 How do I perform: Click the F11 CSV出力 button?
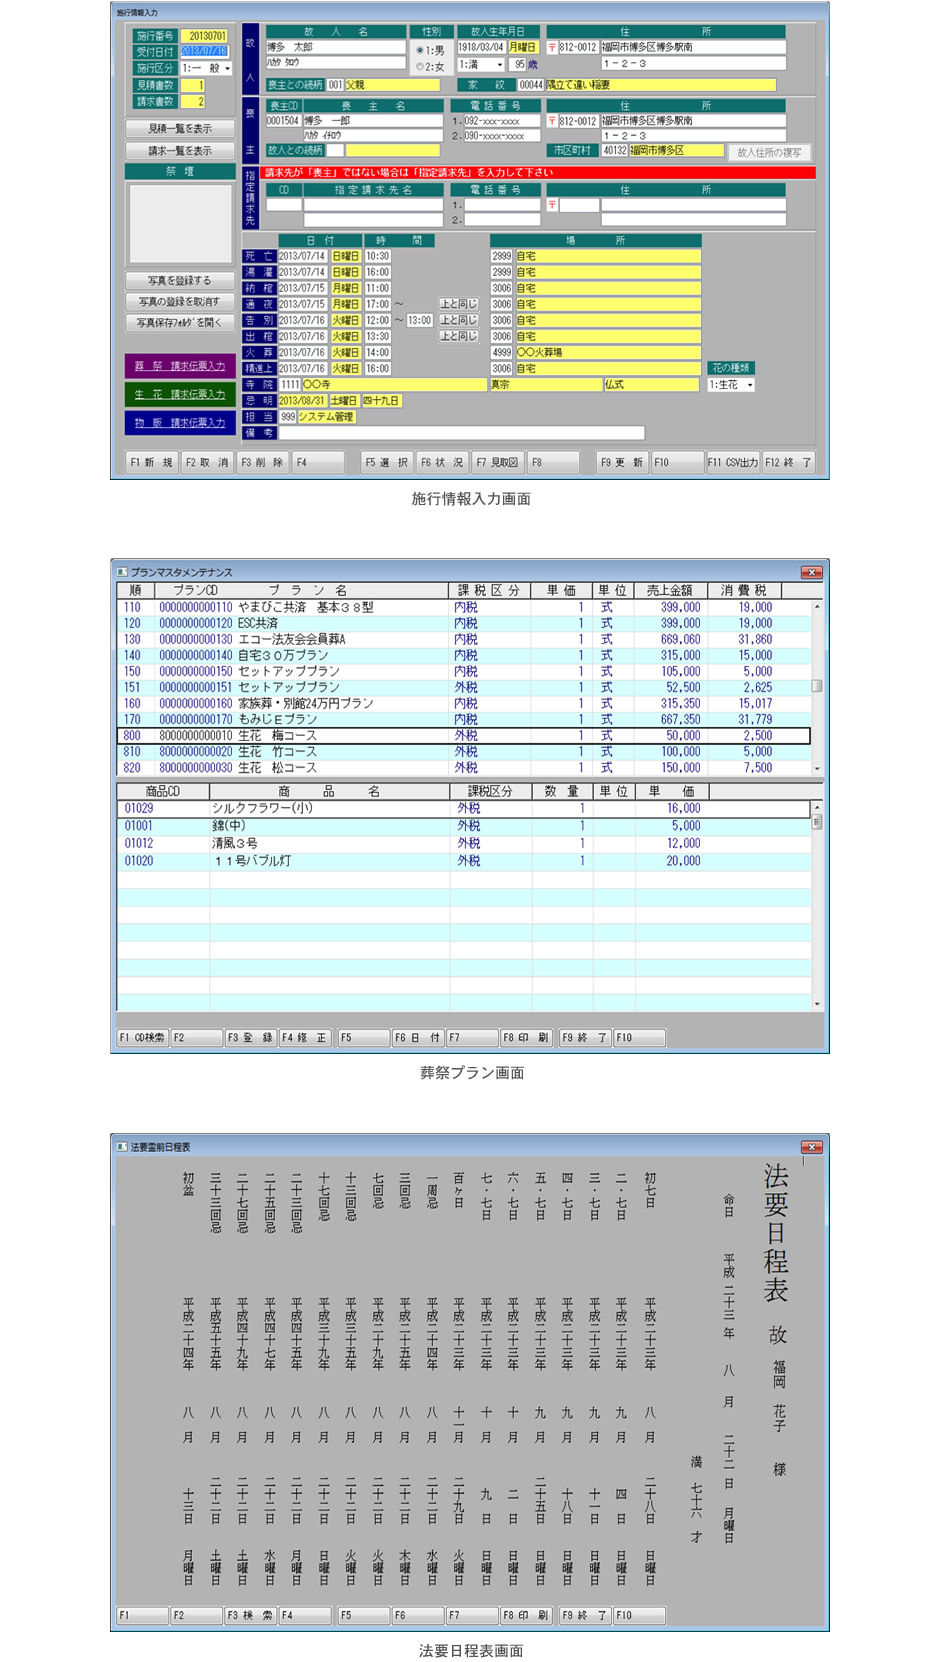click(733, 462)
